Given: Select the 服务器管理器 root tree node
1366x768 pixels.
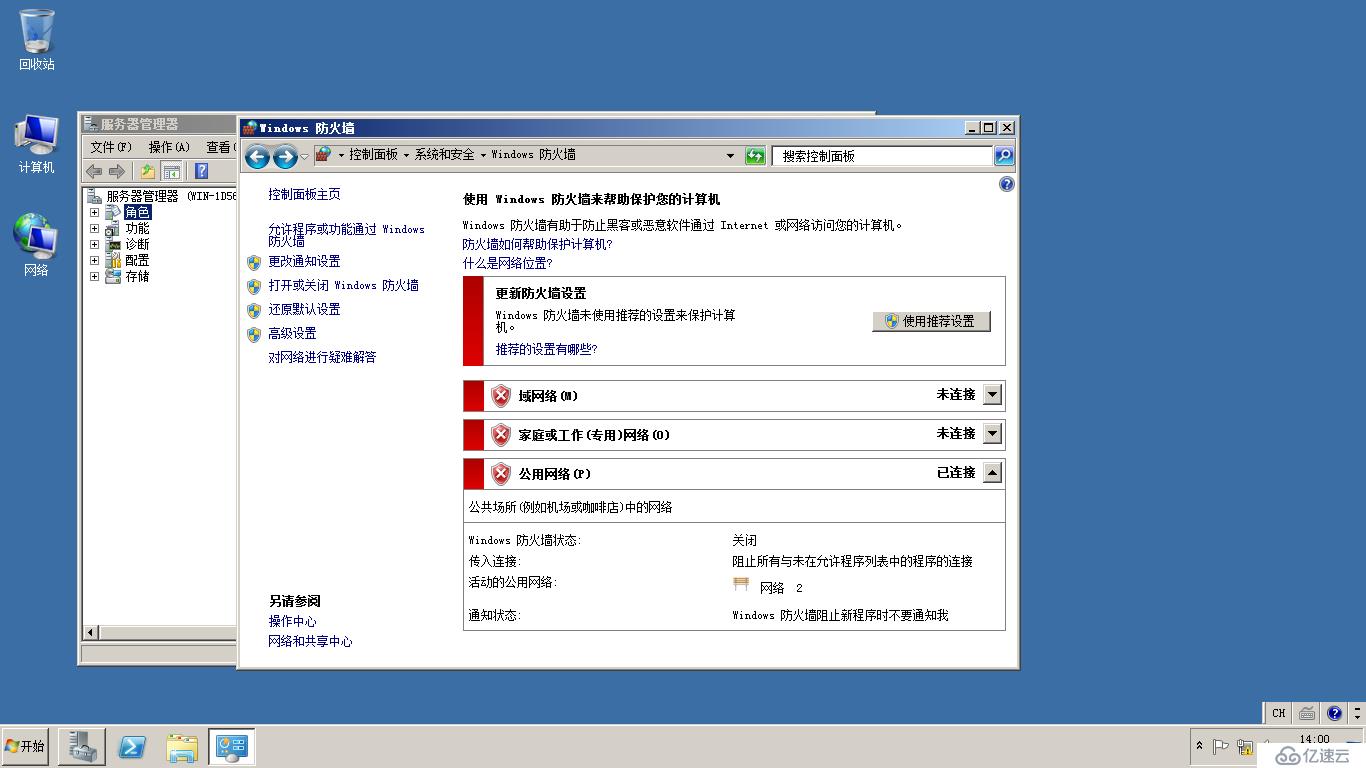Looking at the screenshot, I should (x=162, y=196).
